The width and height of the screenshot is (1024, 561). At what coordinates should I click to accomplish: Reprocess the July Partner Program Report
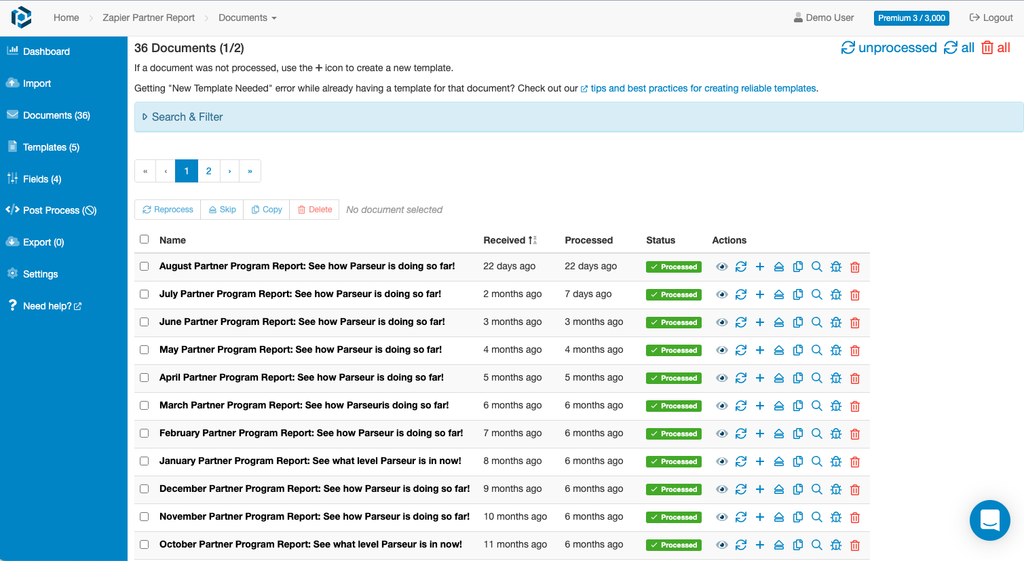(741, 295)
